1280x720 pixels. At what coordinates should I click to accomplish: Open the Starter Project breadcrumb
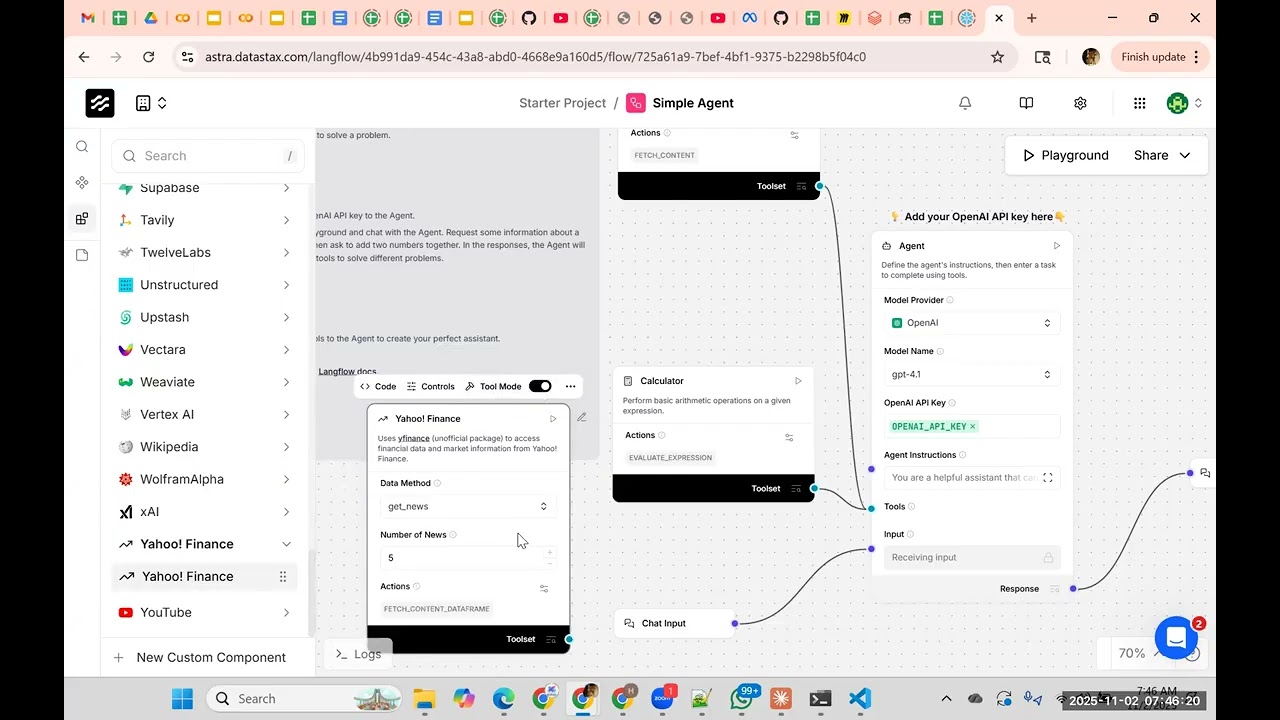tap(562, 103)
